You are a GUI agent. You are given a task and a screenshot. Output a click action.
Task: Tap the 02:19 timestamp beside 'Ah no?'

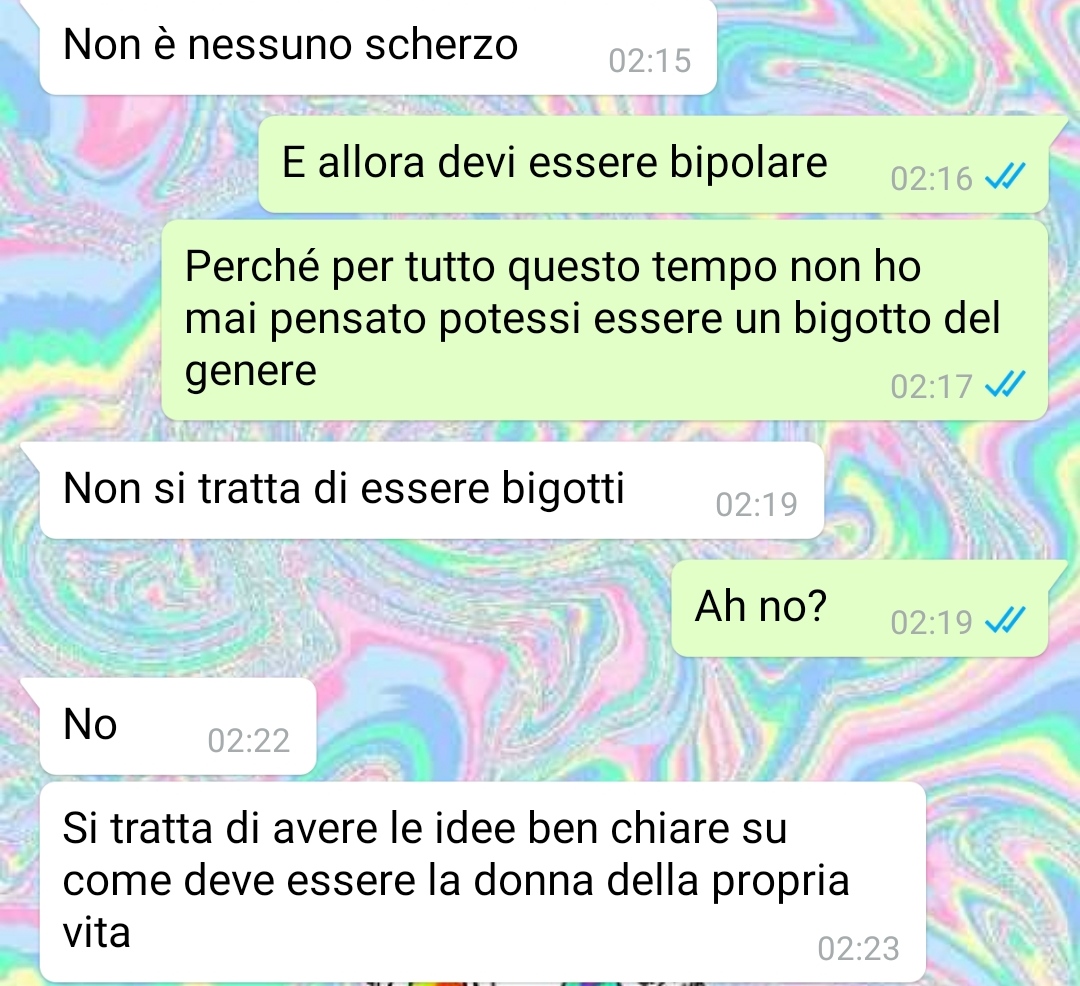point(931,622)
